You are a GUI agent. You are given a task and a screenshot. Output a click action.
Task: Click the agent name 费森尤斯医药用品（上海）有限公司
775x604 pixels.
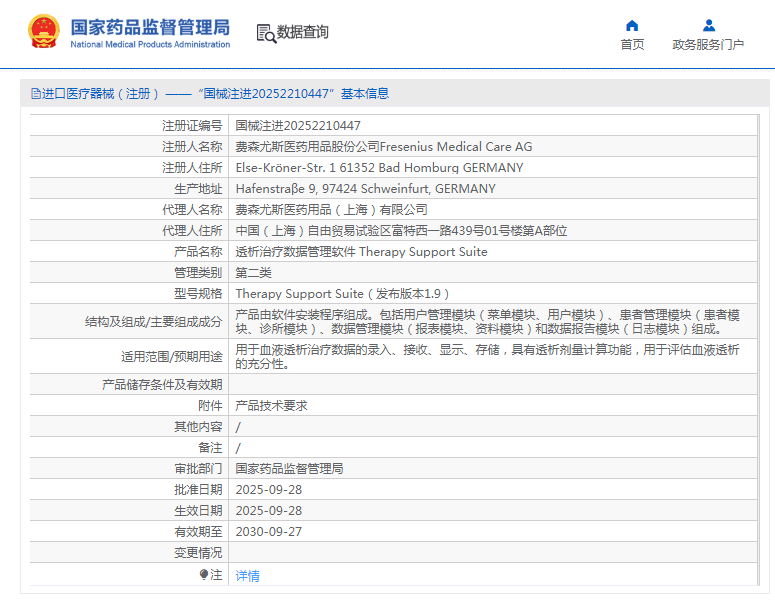coord(331,210)
